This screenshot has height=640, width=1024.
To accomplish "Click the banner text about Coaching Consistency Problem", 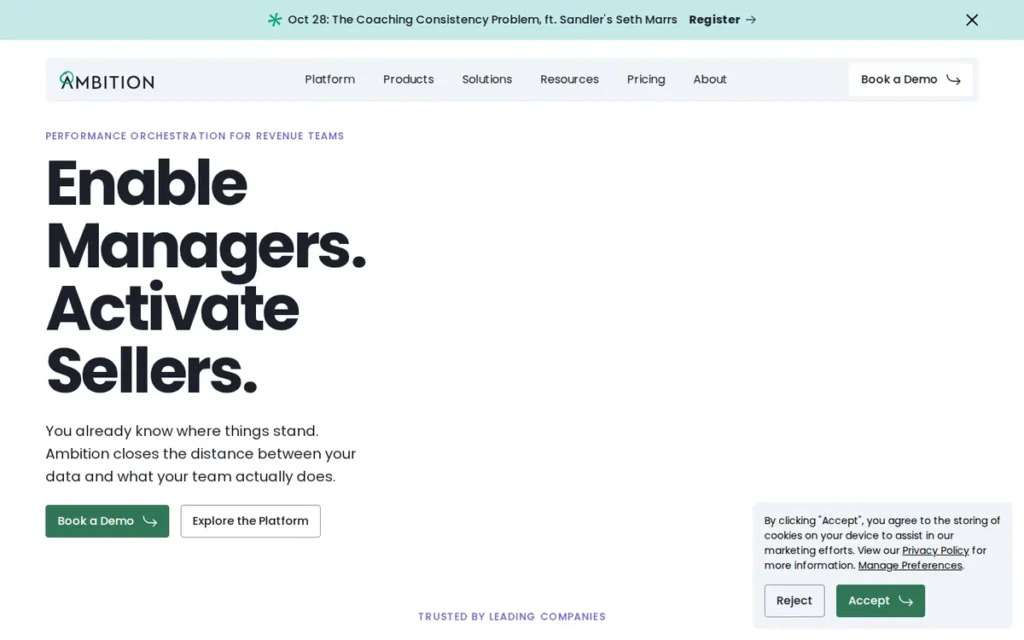I will pos(482,20).
